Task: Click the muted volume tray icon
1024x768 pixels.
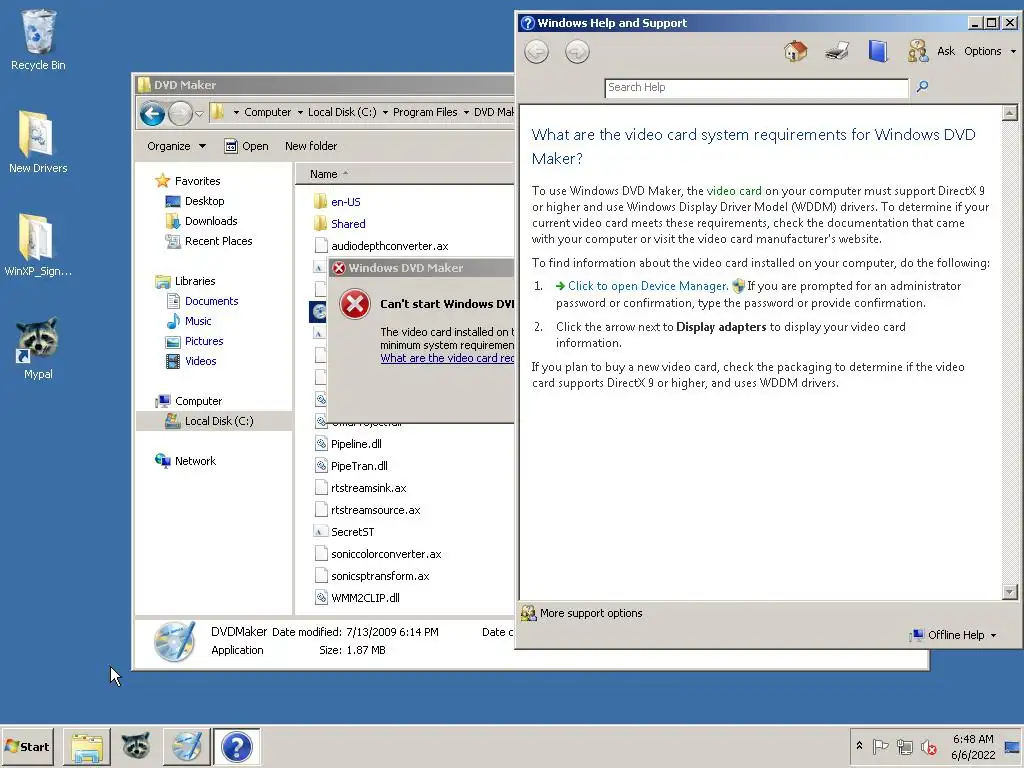Action: point(928,746)
